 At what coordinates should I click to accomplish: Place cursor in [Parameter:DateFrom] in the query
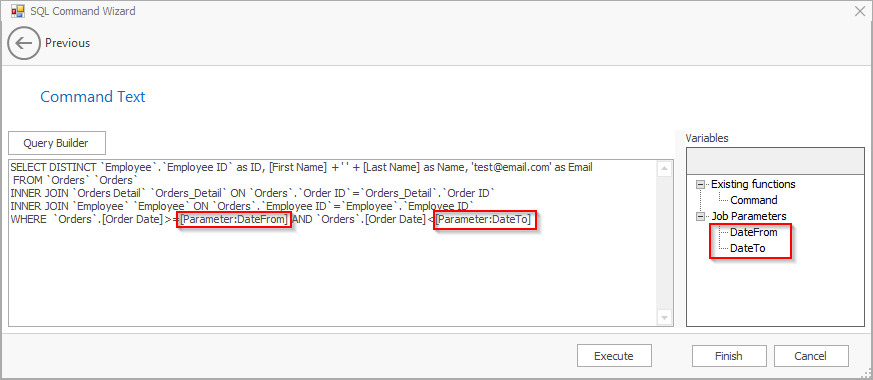[234, 220]
